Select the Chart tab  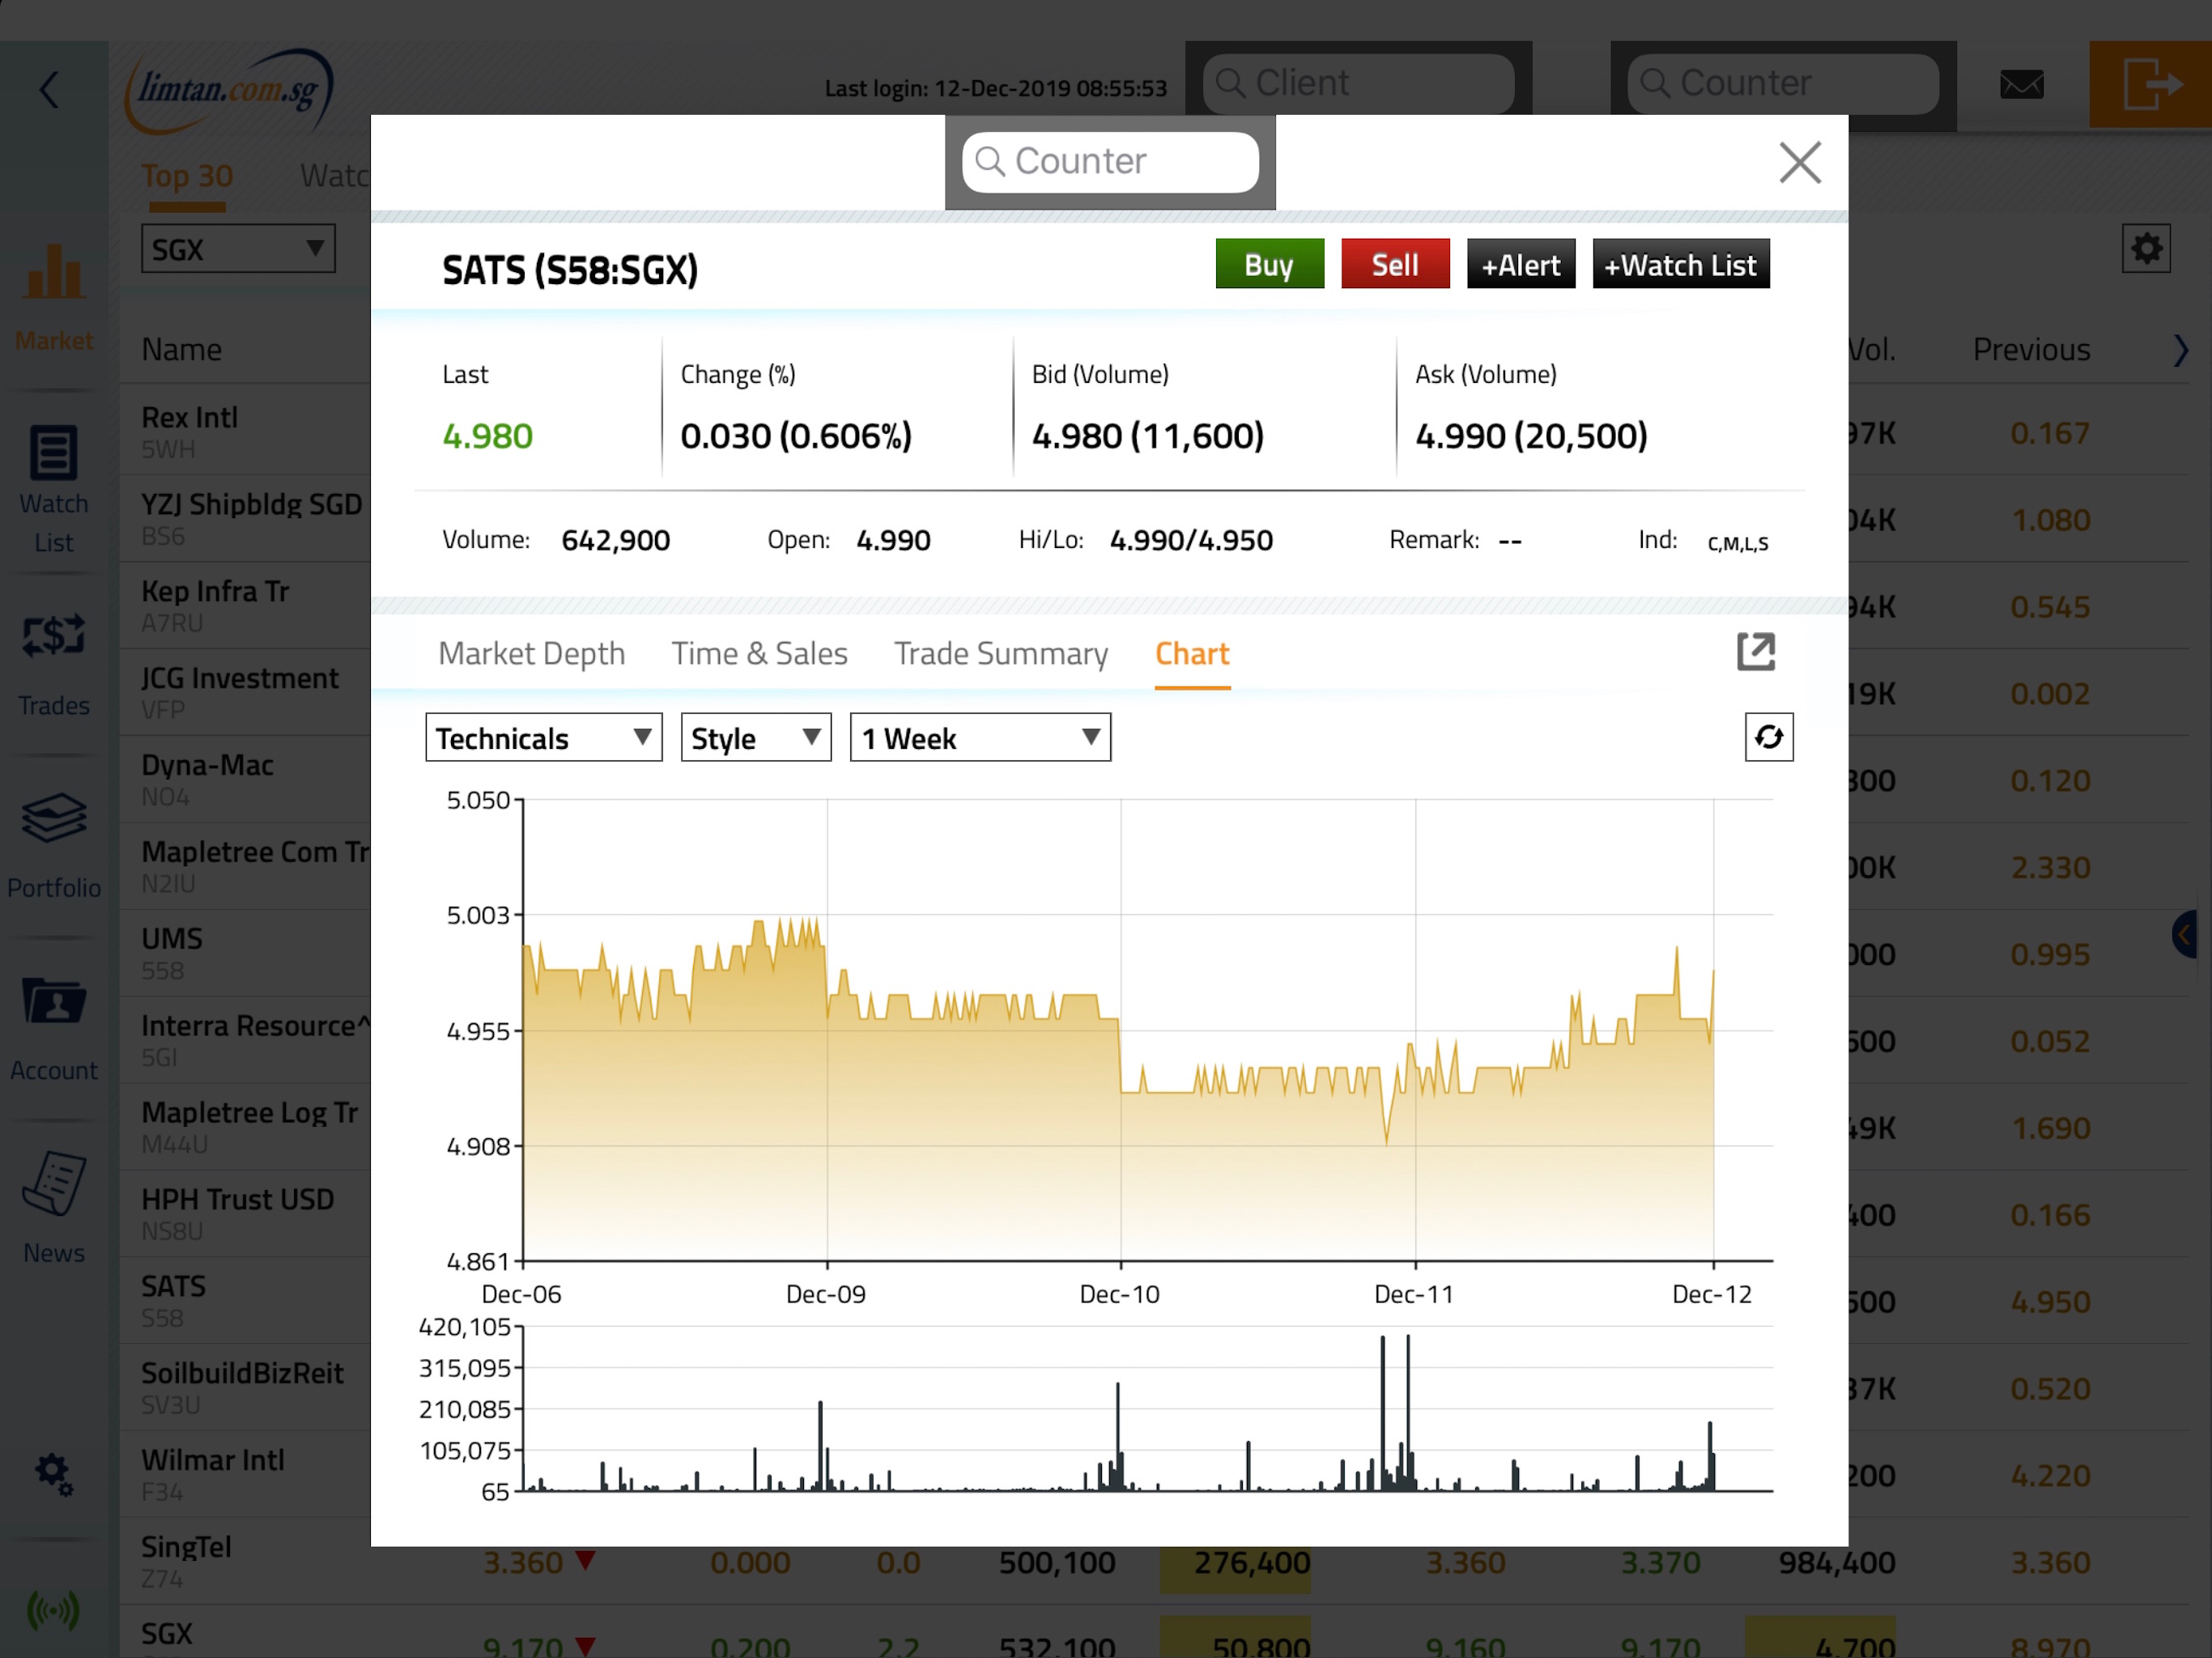(1192, 653)
